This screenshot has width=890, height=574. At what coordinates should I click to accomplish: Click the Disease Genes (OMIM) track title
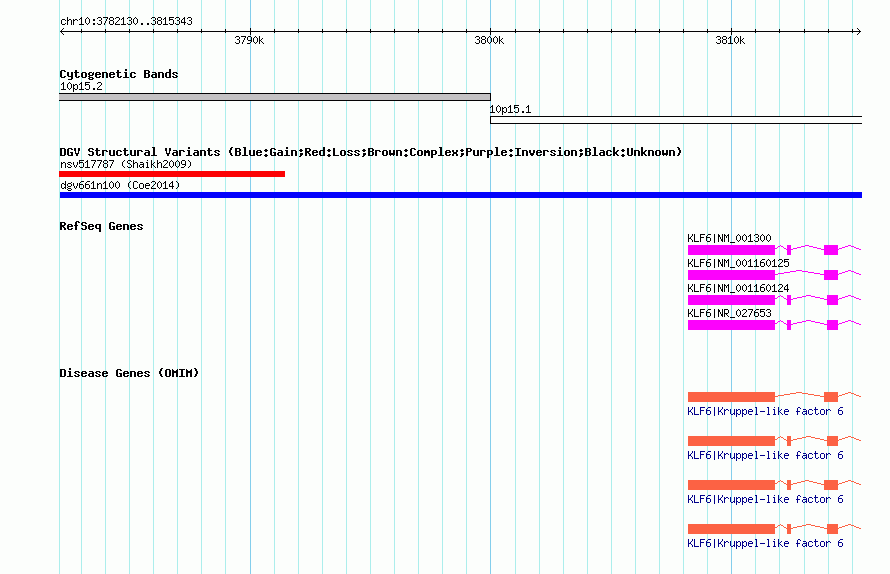pos(129,373)
